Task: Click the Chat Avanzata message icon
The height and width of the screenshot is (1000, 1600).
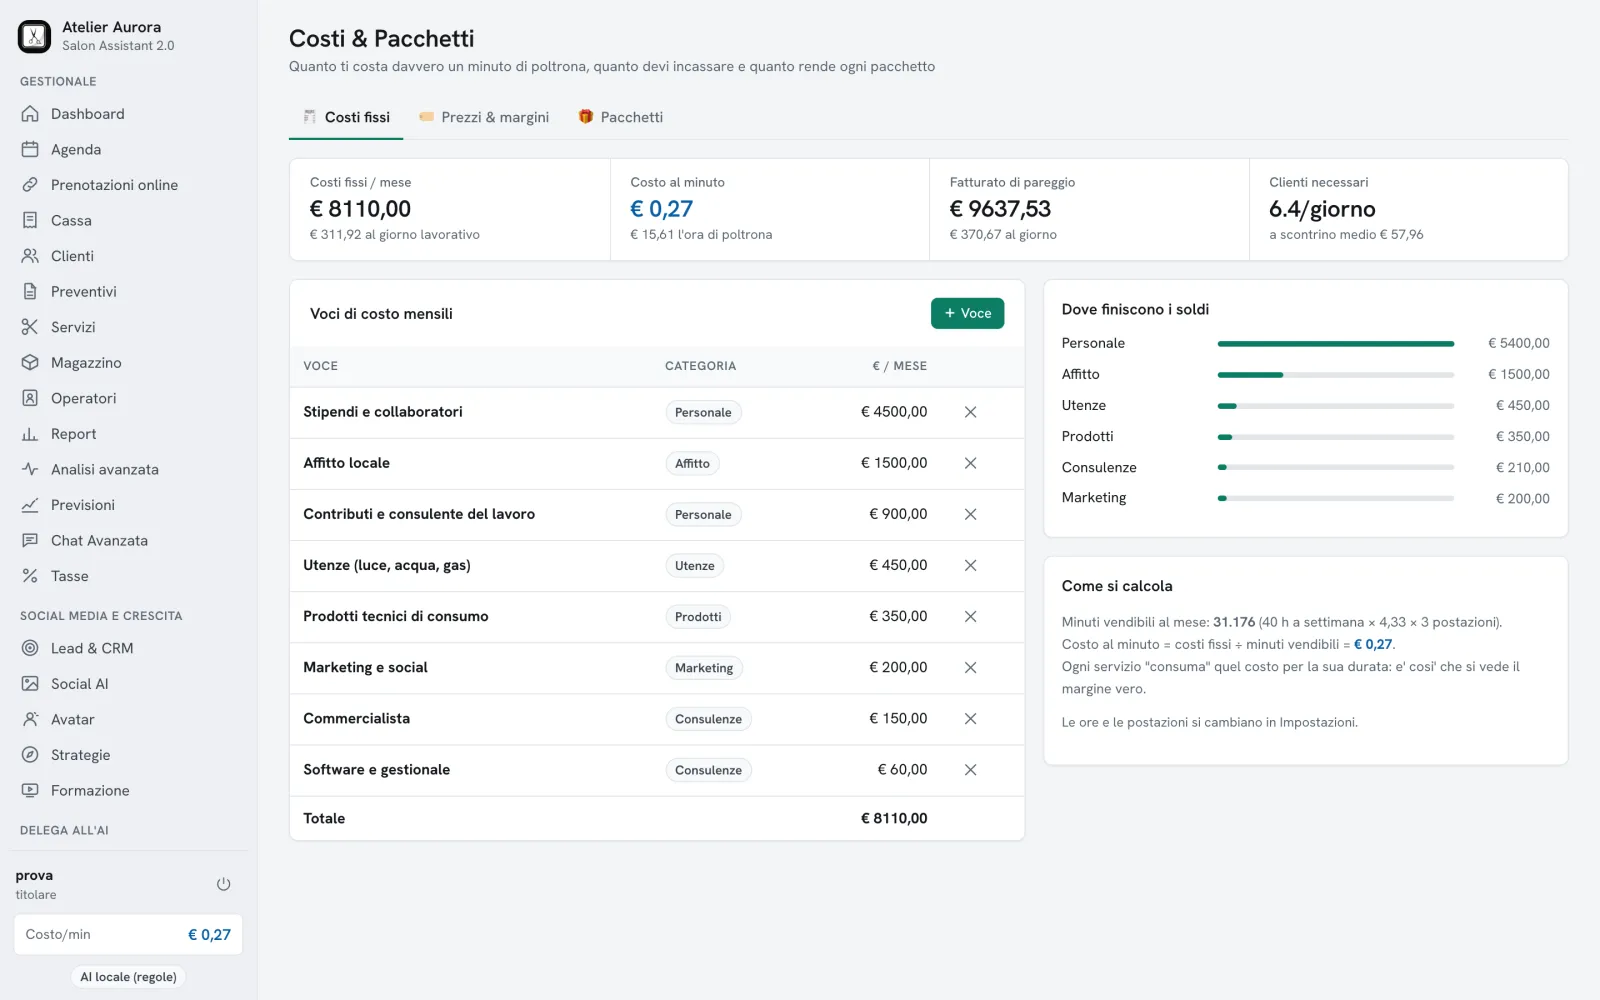Action: (30, 540)
